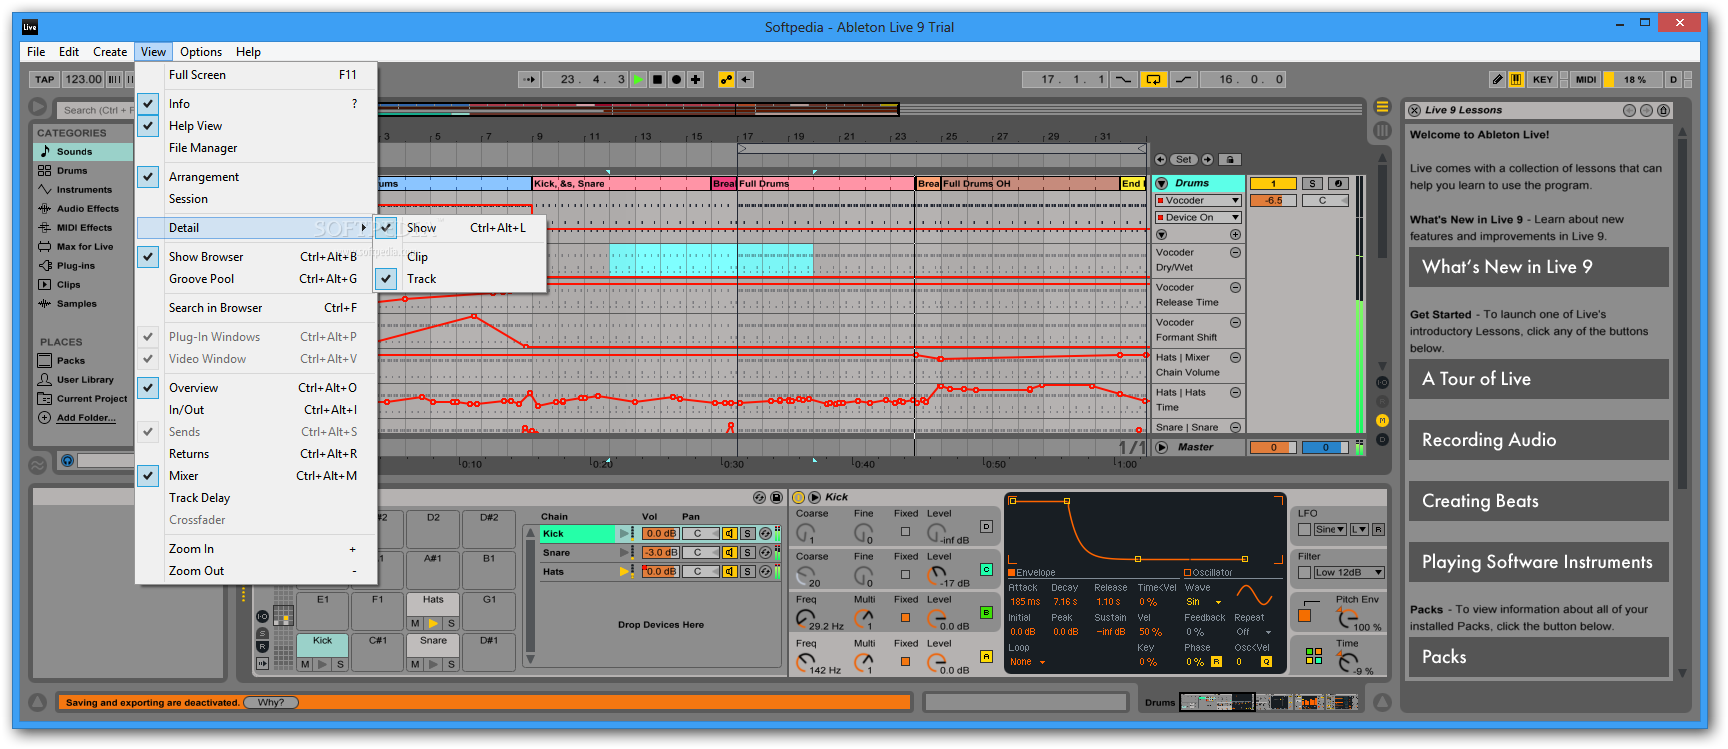Open the Options menu
Viewport: 1728px width, 749px height.
click(x=201, y=52)
